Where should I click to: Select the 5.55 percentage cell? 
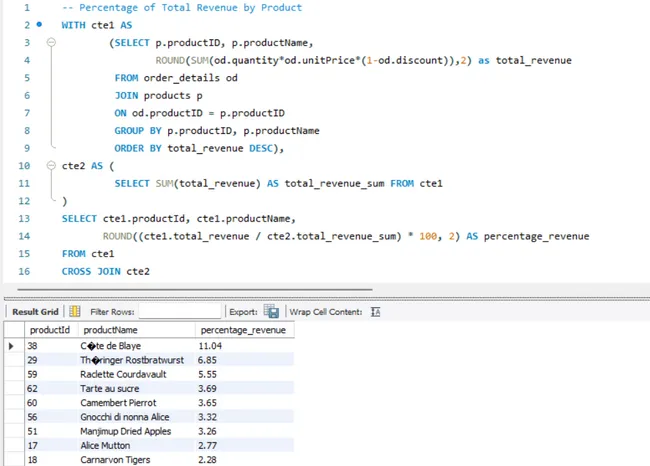(x=245, y=374)
